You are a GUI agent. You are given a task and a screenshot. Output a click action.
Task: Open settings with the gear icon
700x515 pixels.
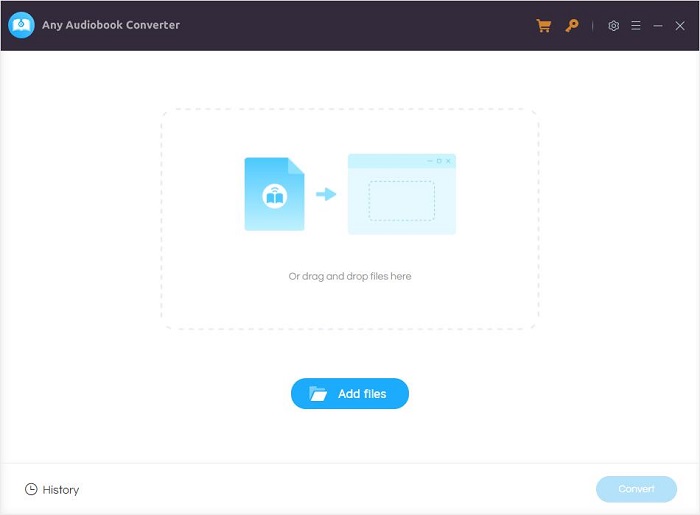613,26
